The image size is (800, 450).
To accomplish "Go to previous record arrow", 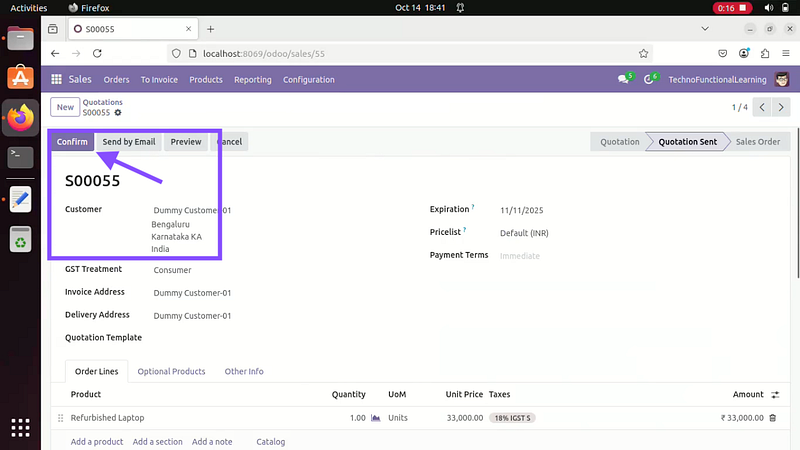I will coord(762,107).
